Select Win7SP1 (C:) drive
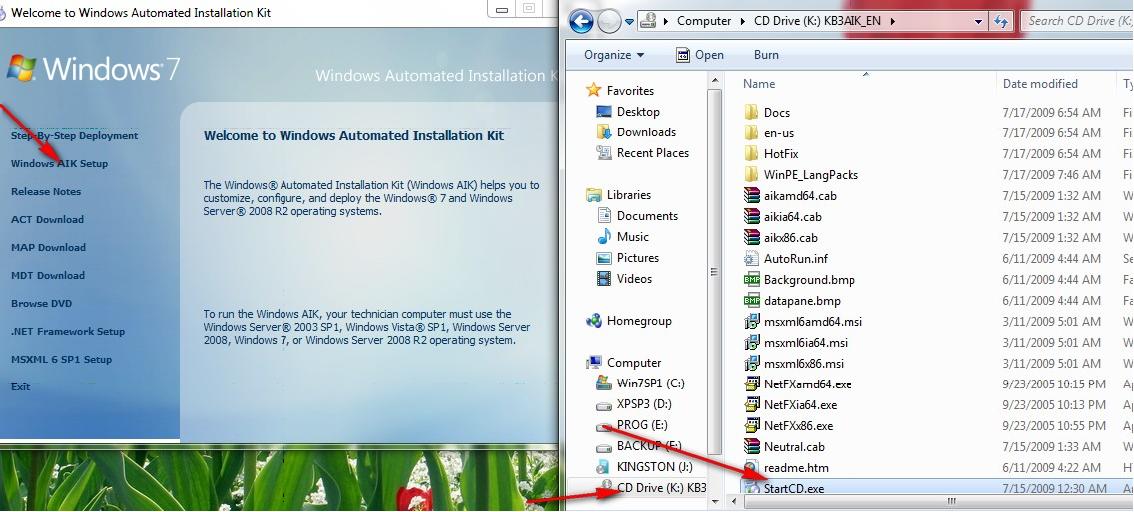The height and width of the screenshot is (512, 1134). click(x=640, y=383)
